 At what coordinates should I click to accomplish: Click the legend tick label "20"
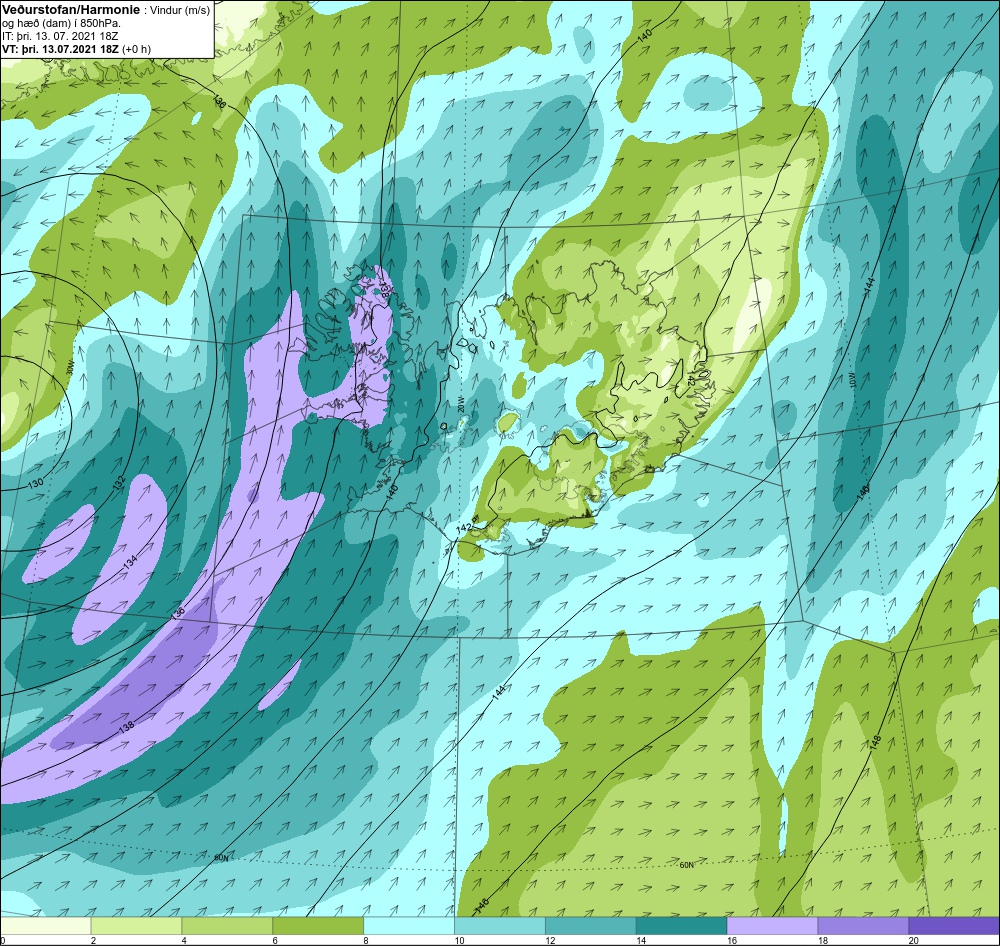913,940
